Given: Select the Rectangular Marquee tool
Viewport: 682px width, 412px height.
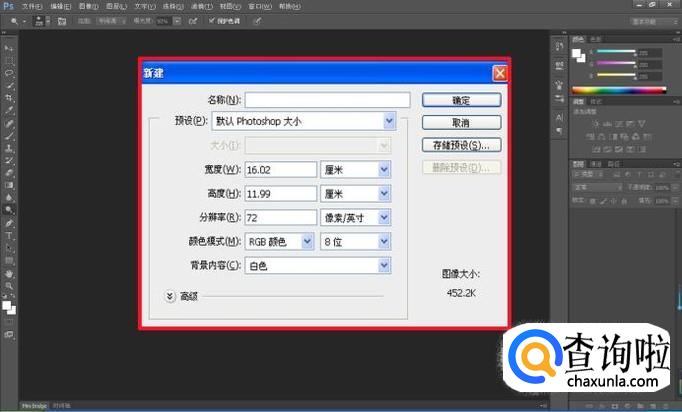Looking at the screenshot, I should click(x=9, y=60).
